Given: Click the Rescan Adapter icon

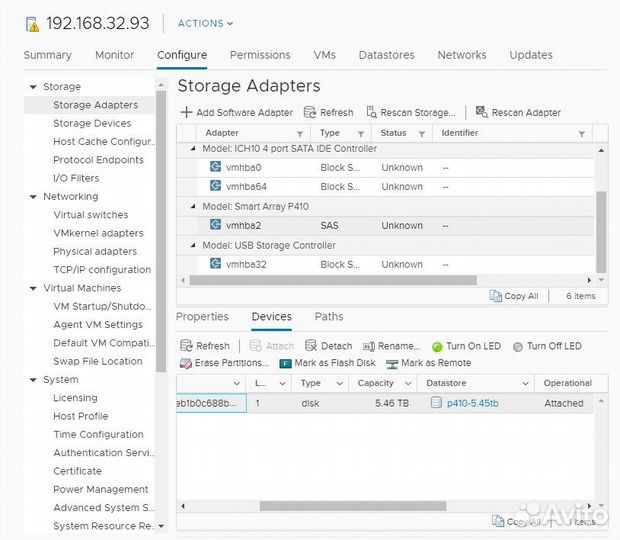Looking at the screenshot, I should pyautogui.click(x=481, y=112).
